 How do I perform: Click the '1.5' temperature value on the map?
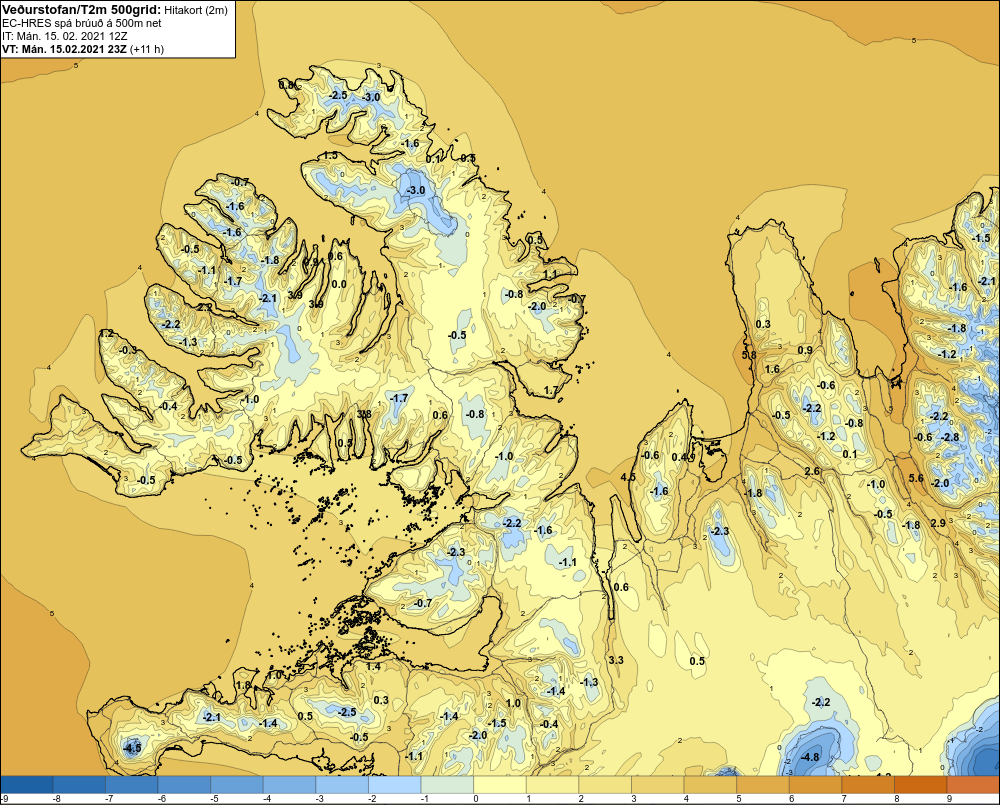[330, 155]
